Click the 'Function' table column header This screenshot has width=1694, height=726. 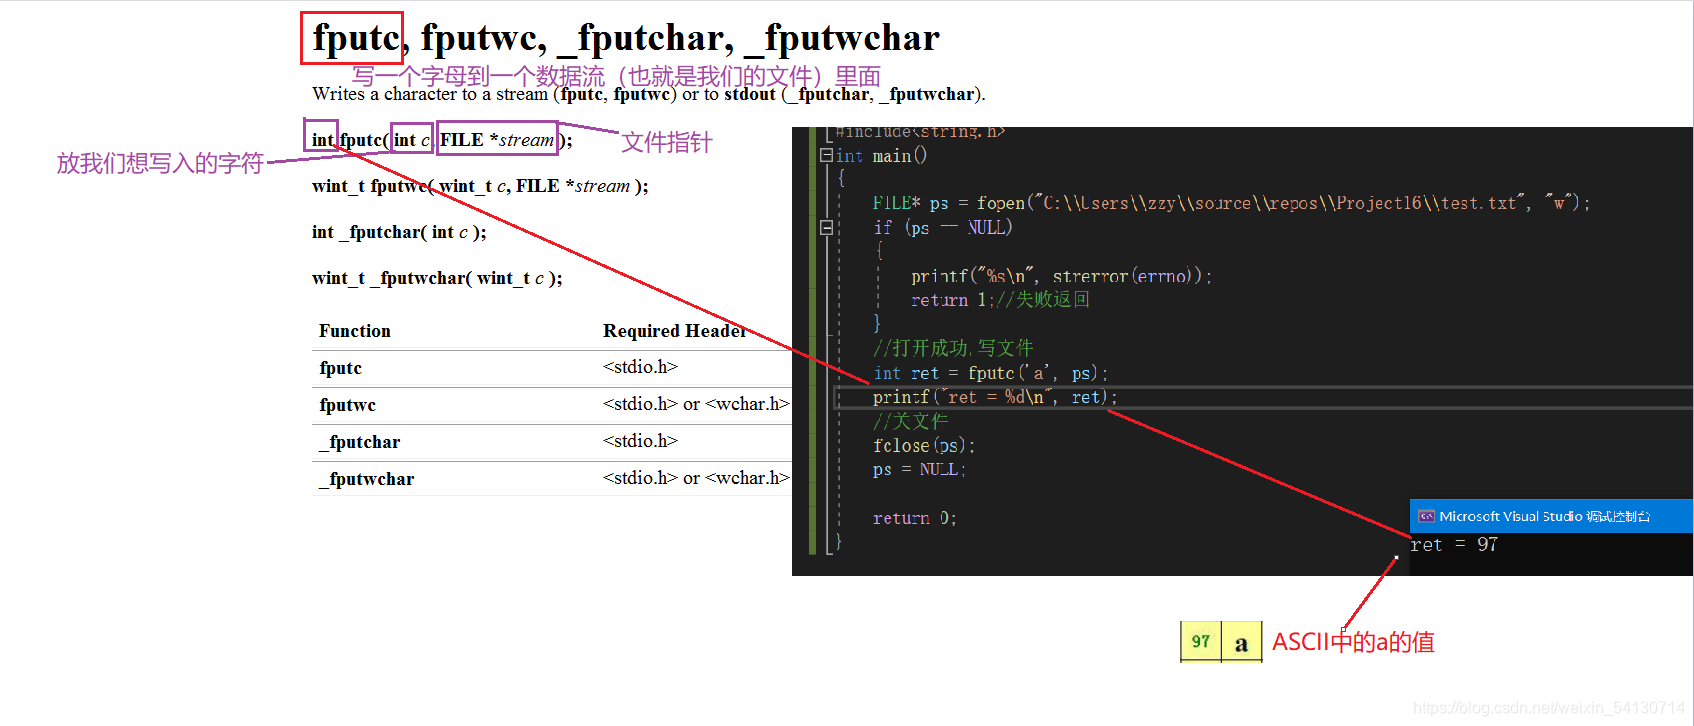355,331
